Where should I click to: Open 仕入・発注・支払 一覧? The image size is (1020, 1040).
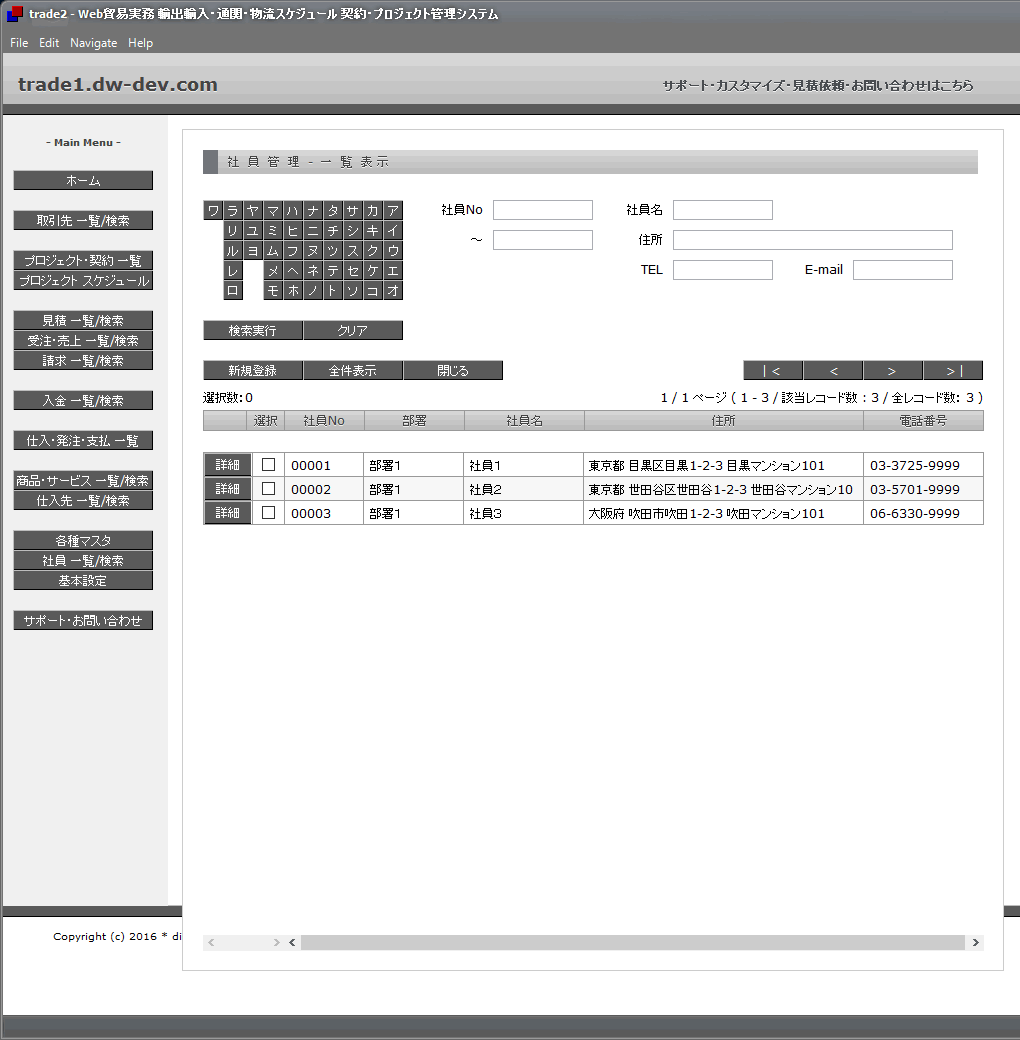pos(83,440)
